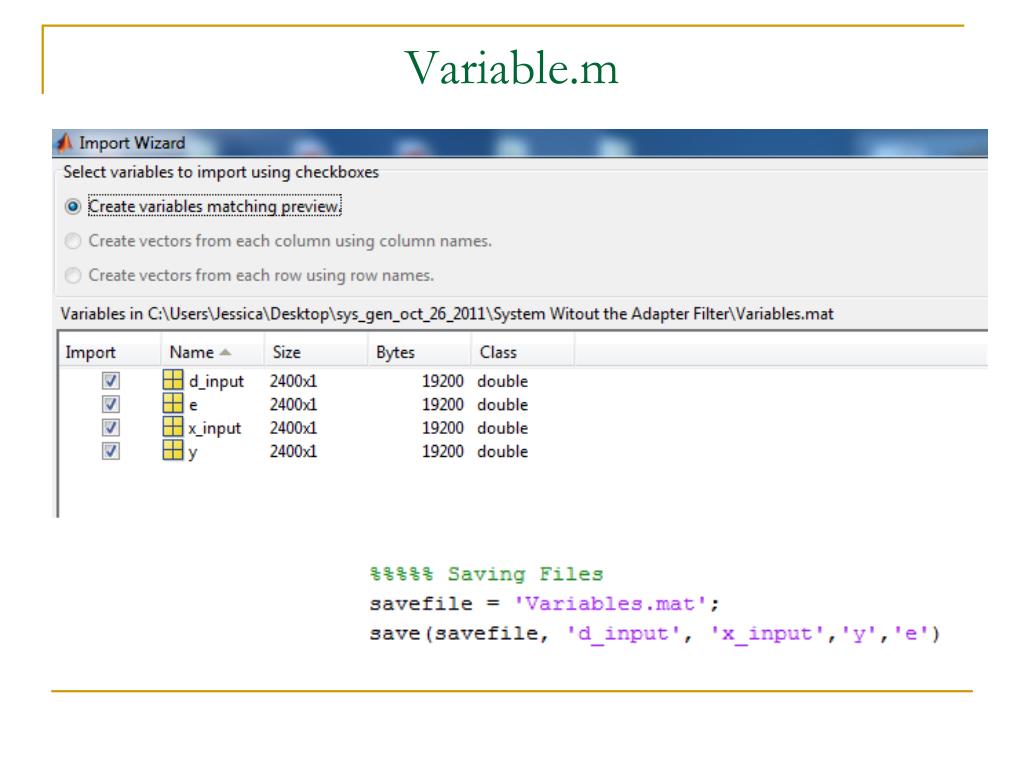Click the matrix icon beside variable e

point(173,403)
